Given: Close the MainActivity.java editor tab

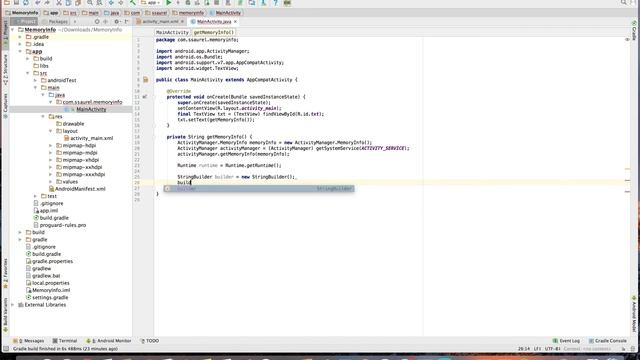Looking at the screenshot, I should click(x=236, y=22).
